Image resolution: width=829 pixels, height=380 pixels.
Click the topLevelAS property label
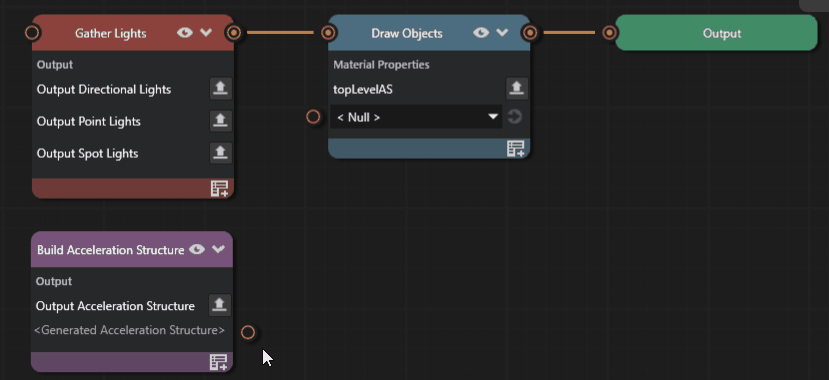tap(363, 90)
